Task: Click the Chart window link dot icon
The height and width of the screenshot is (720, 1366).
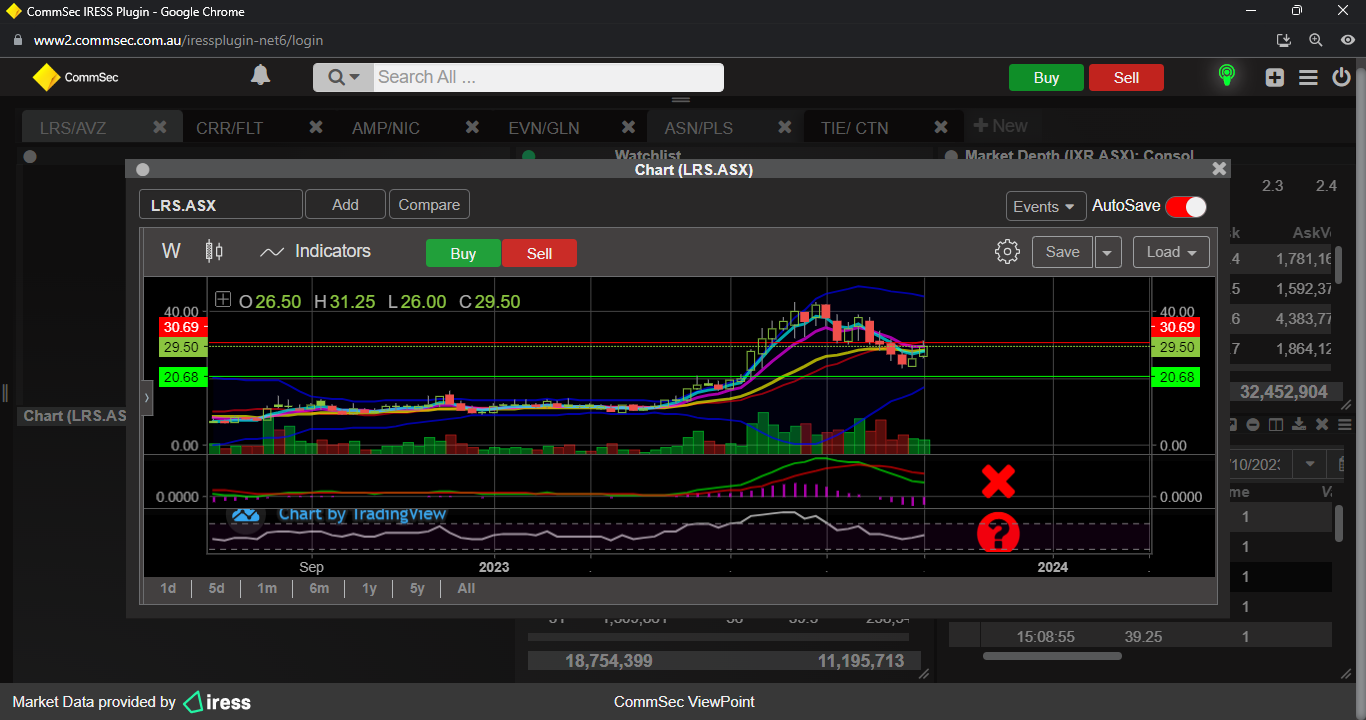Action: (142, 170)
